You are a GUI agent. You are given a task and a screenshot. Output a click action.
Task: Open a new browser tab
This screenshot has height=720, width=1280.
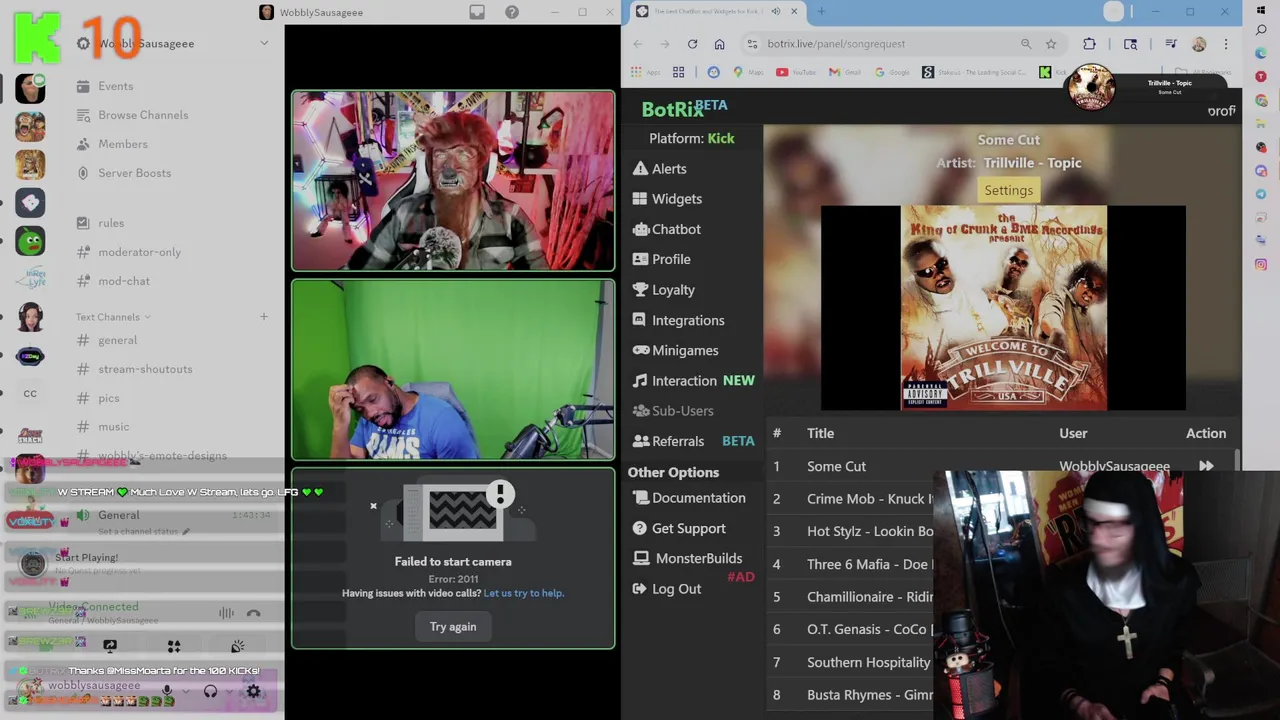pos(821,12)
